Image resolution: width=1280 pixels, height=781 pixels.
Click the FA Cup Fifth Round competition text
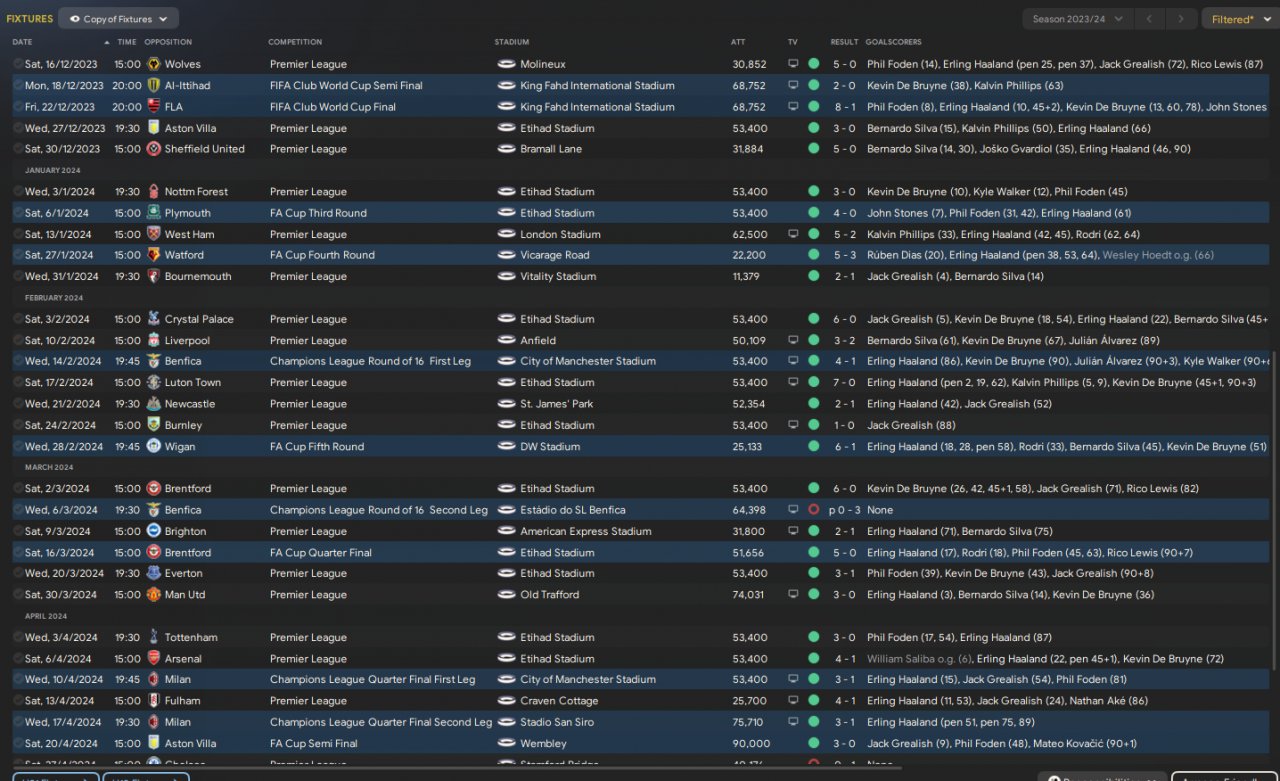click(x=317, y=447)
